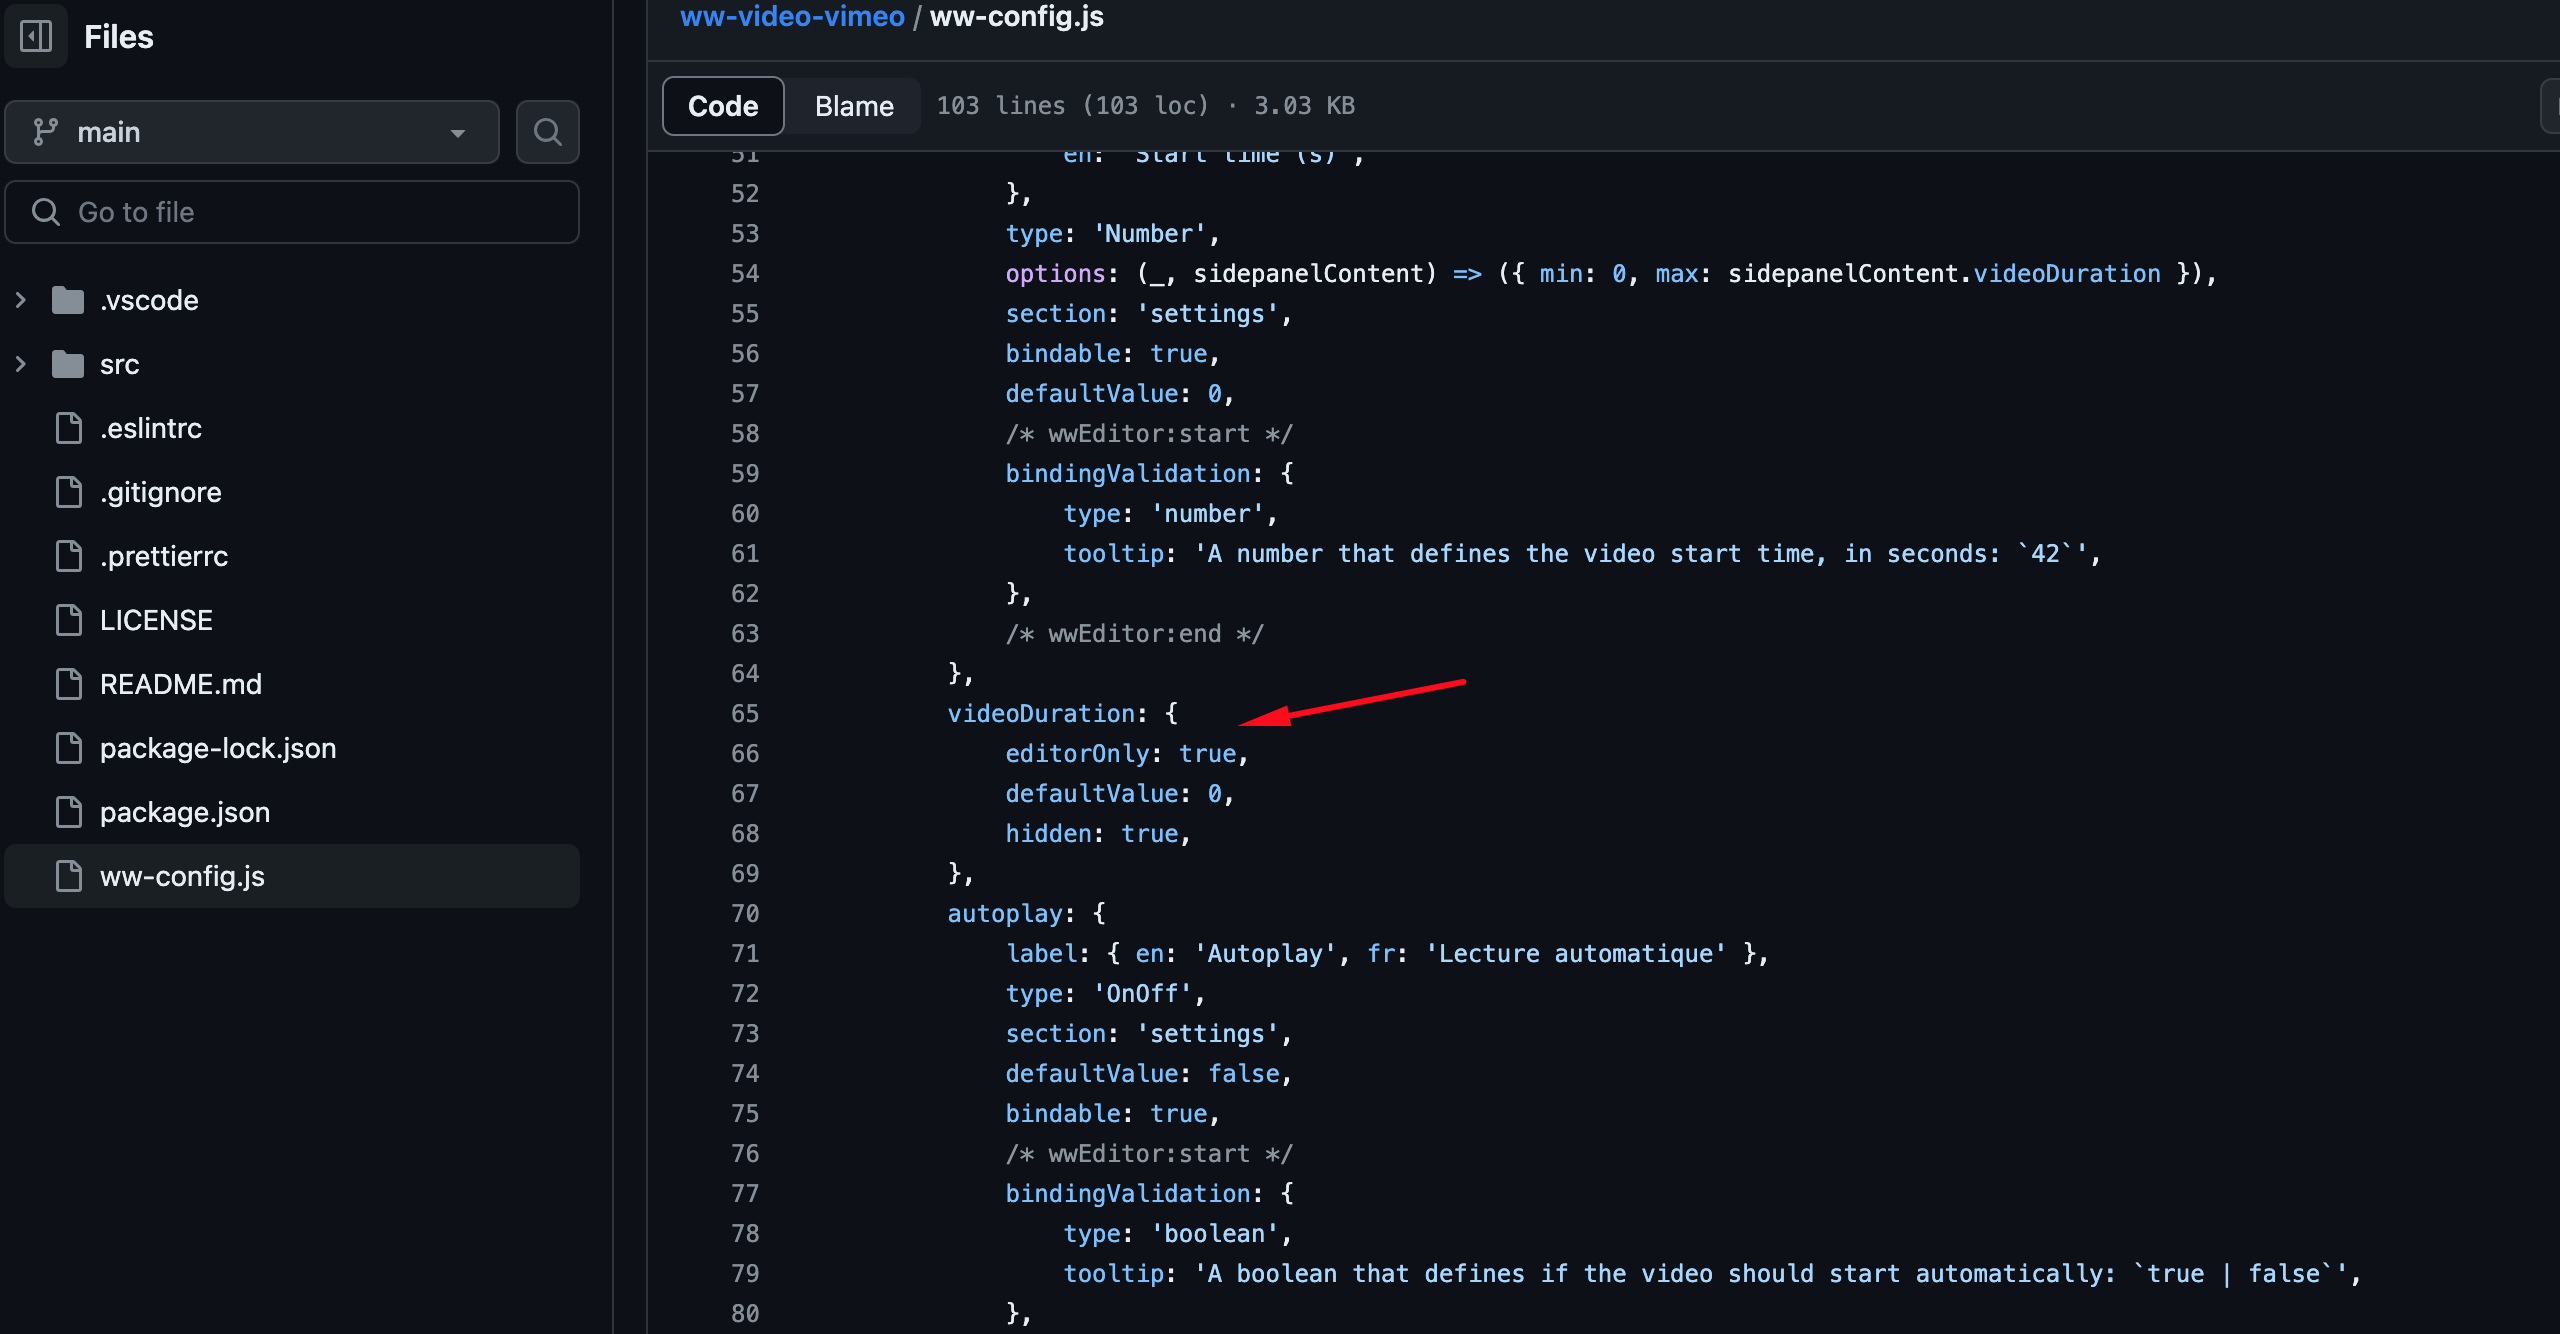Click bindingValidation on line 77

click(1128, 1194)
